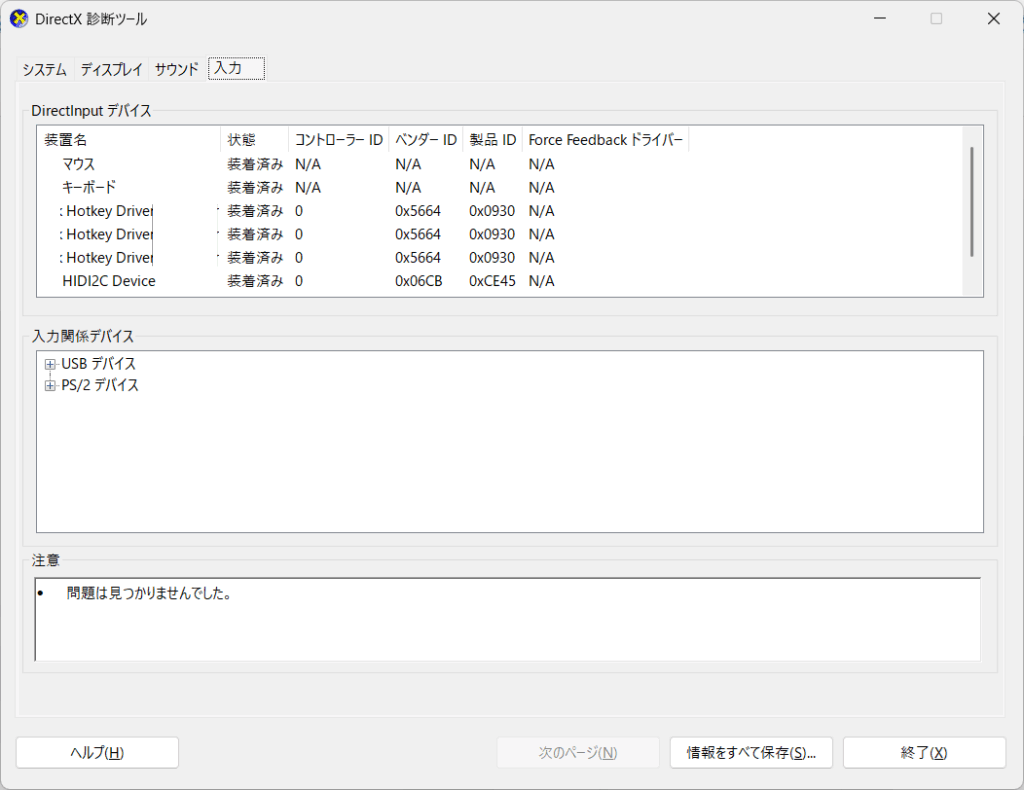Viewport: 1024px width, 790px height.
Task: Sort by 装置名 column header
Action: tap(129, 140)
